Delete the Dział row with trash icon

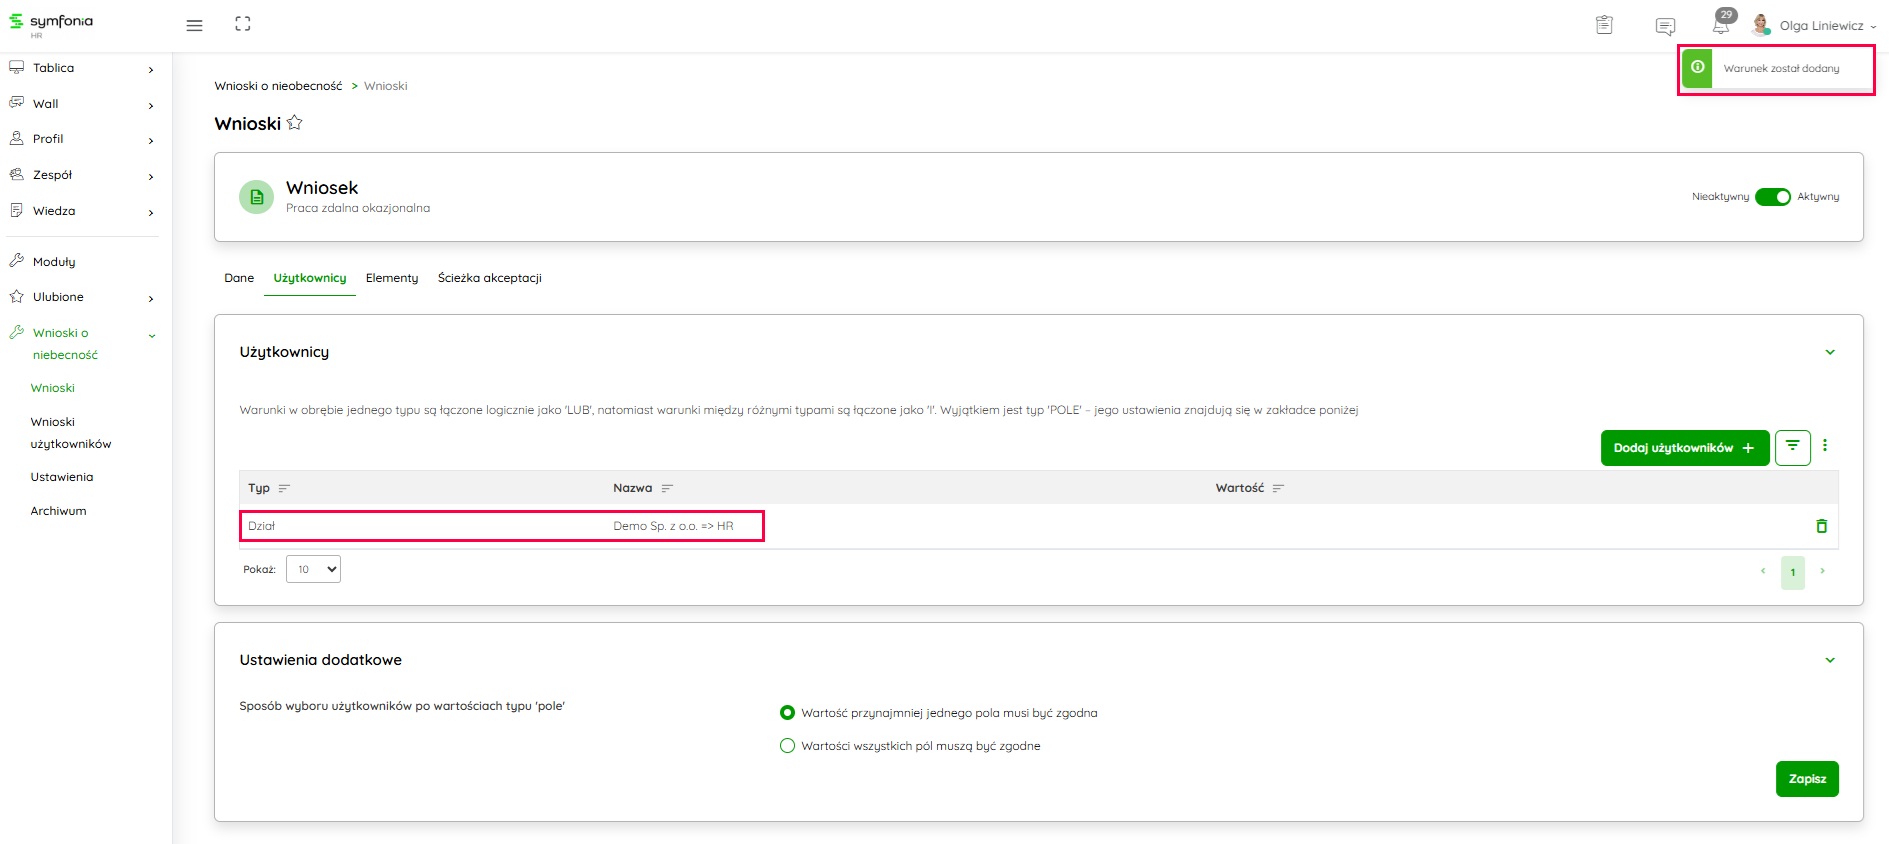pyautogui.click(x=1821, y=526)
